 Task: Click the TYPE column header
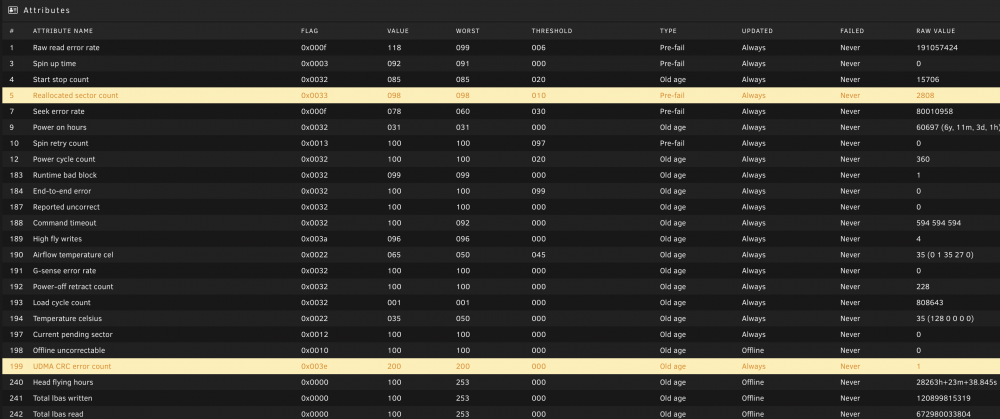pos(668,31)
